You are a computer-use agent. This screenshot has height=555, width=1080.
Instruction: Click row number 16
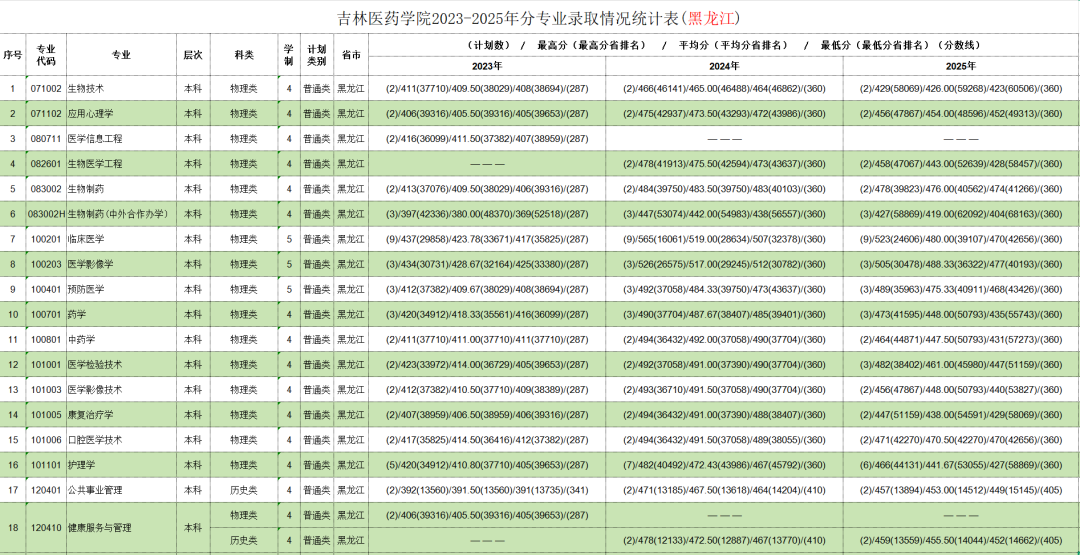[12, 465]
